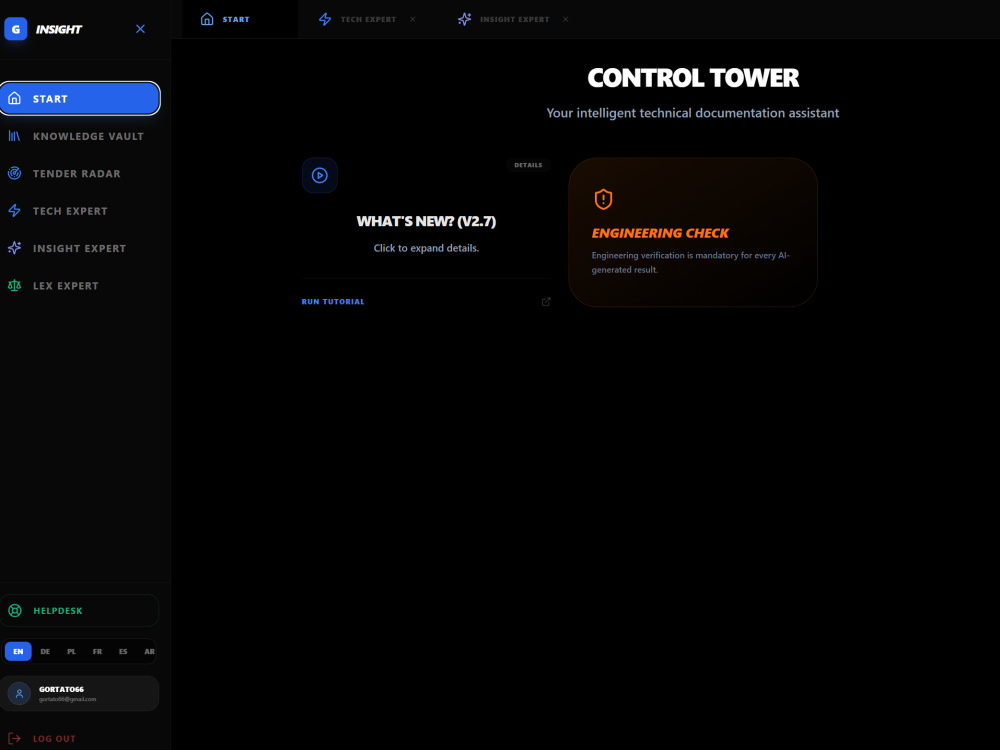Click the log out arrow icon

[x=14, y=739]
